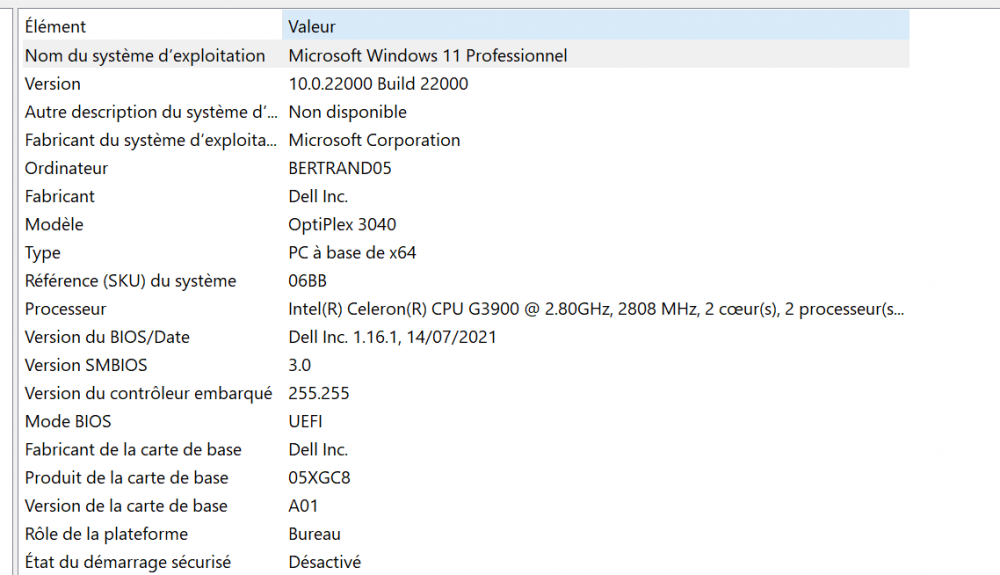The width and height of the screenshot is (1000, 575).
Task: Select the Version de la carte de base row
Action: [x=126, y=506]
